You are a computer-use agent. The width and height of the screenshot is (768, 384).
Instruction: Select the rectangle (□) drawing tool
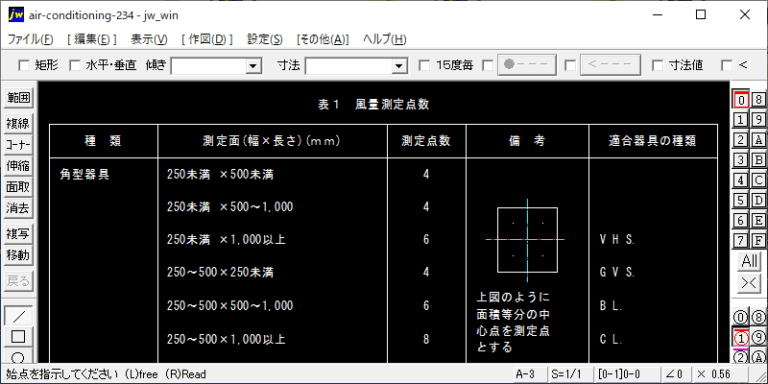click(x=18, y=336)
